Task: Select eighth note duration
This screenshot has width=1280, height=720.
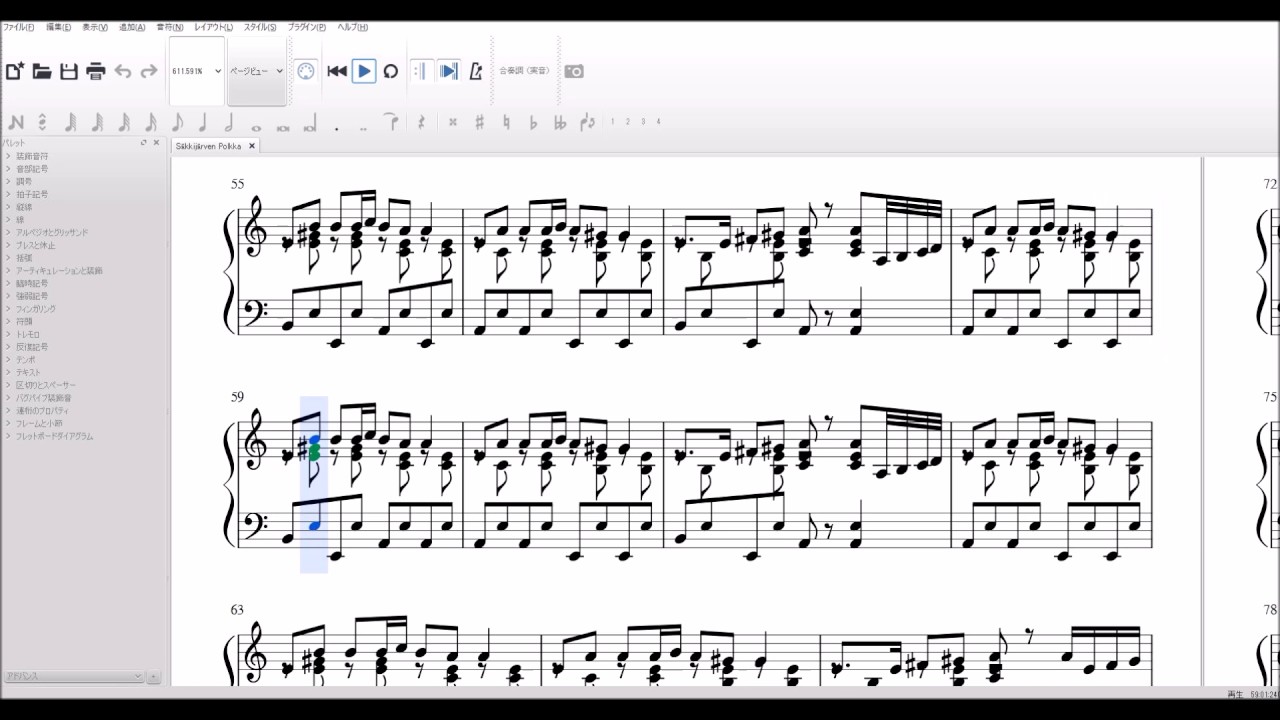Action: (x=177, y=123)
